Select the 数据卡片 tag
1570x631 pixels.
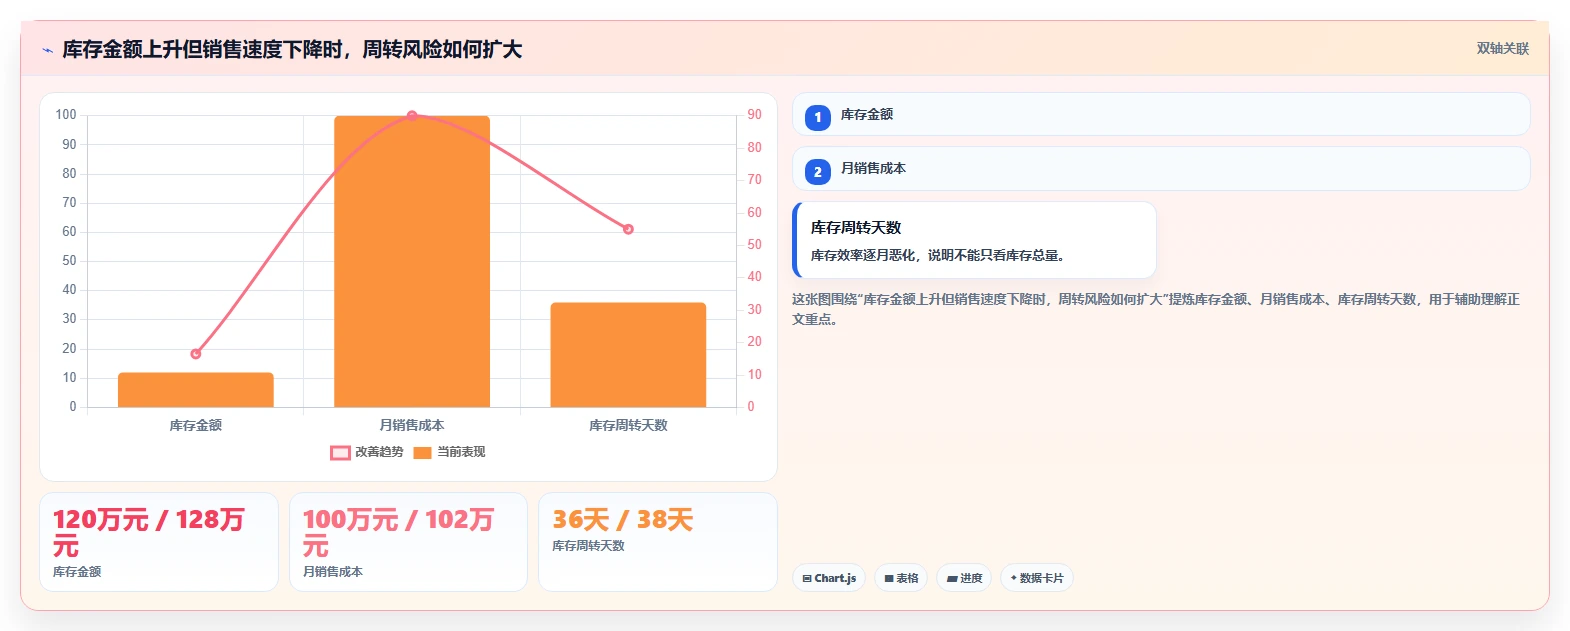1037,578
